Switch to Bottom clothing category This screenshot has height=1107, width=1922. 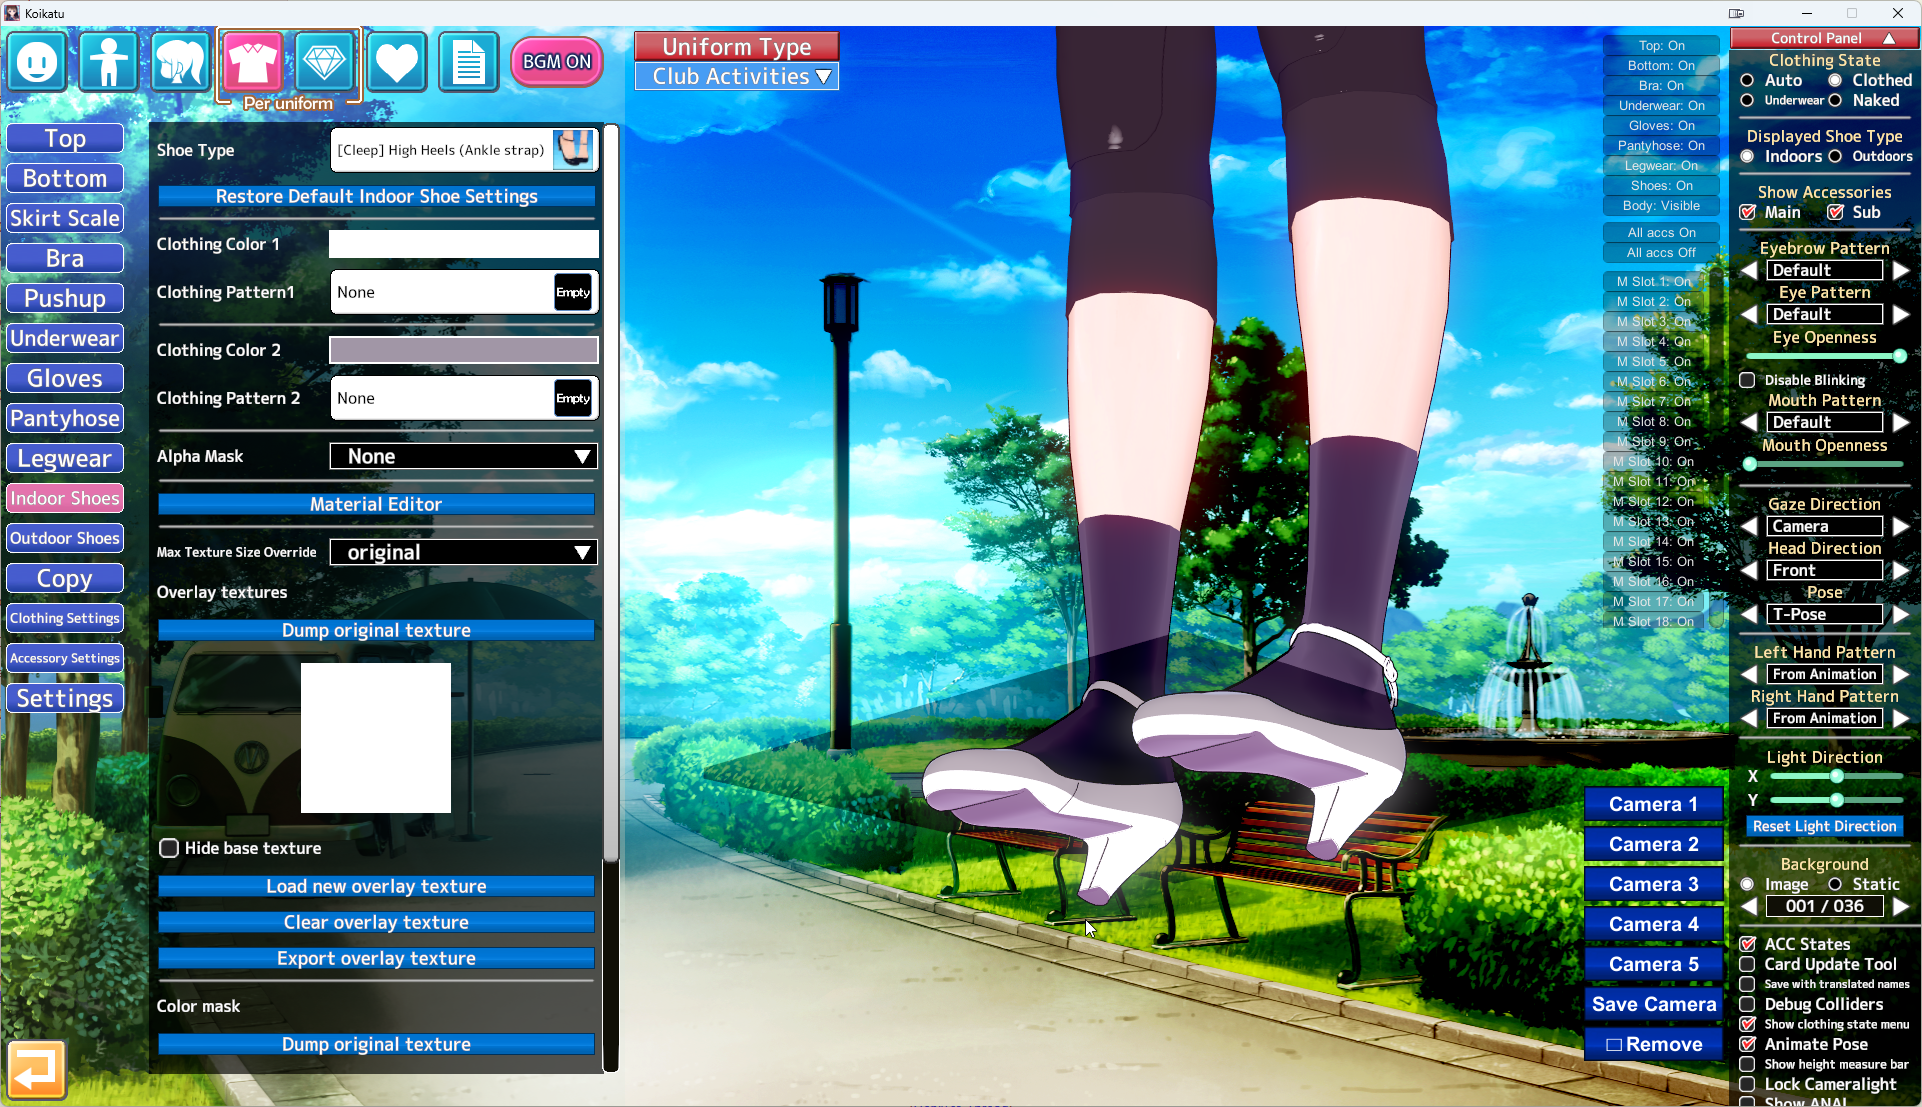[65, 178]
